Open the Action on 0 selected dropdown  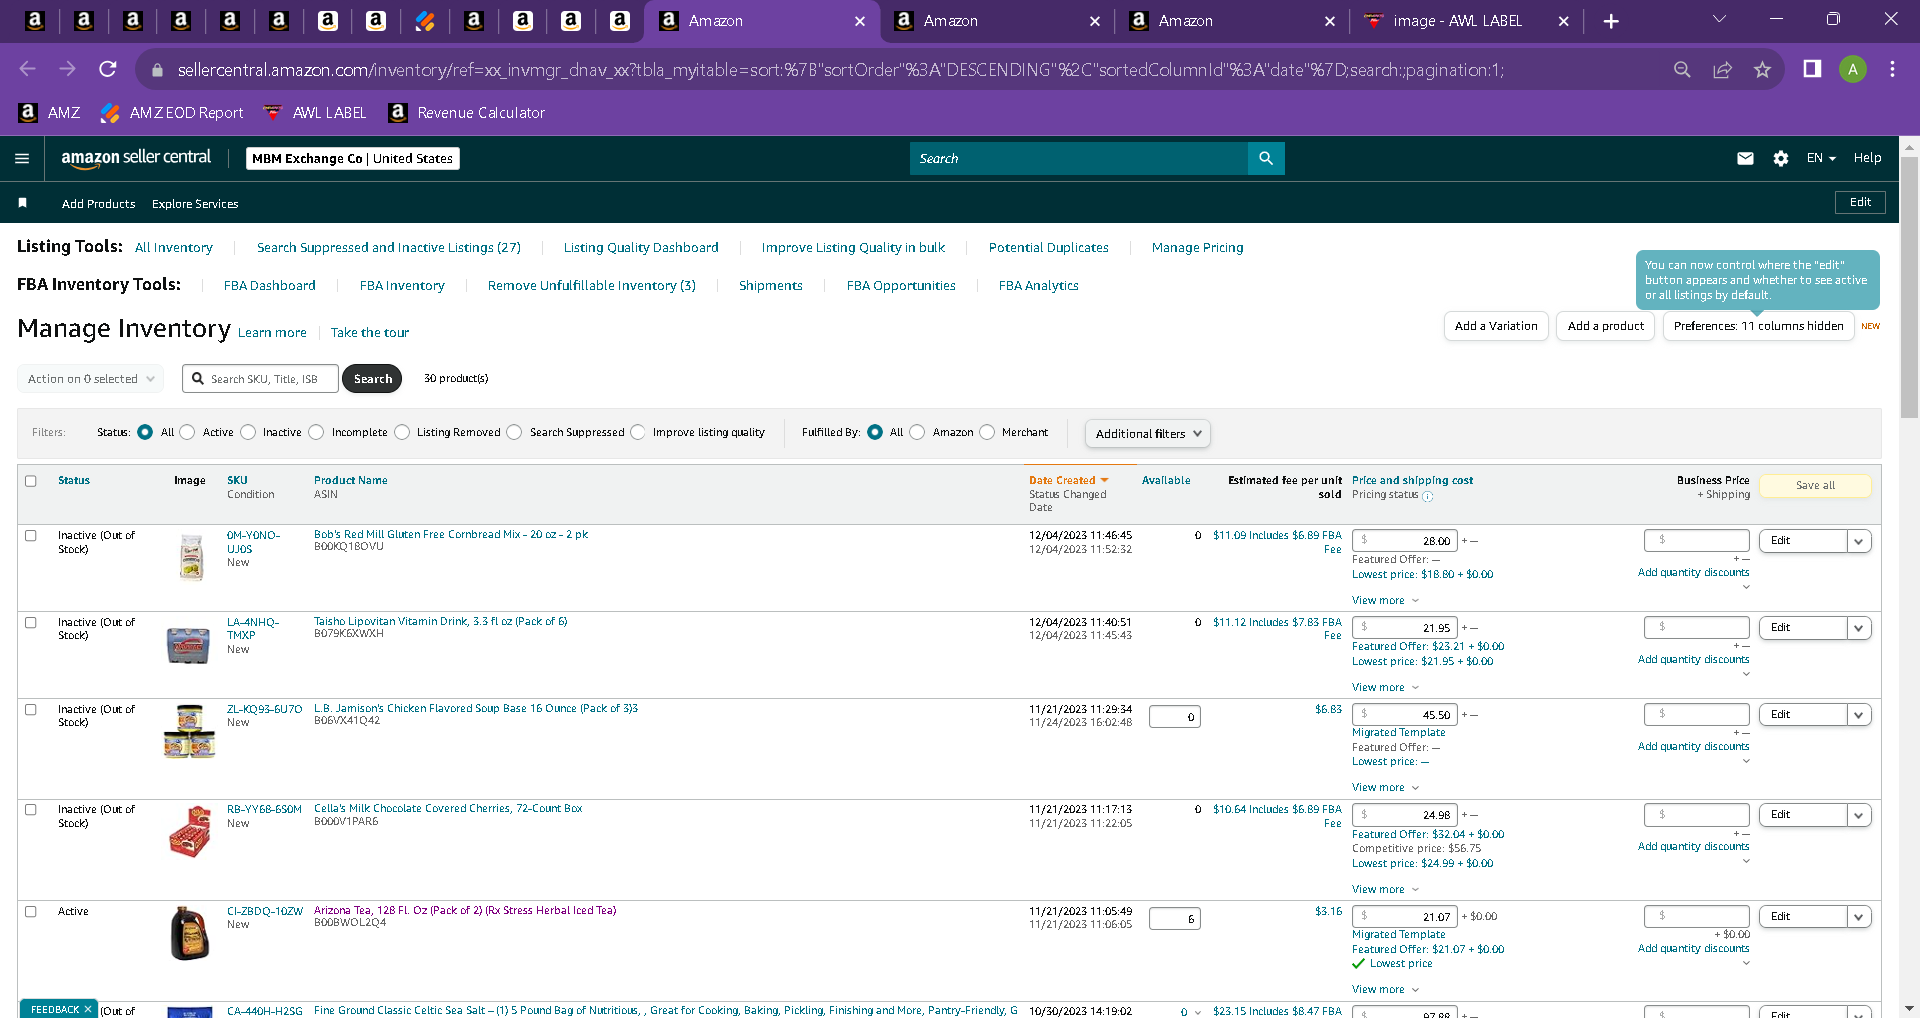point(91,379)
